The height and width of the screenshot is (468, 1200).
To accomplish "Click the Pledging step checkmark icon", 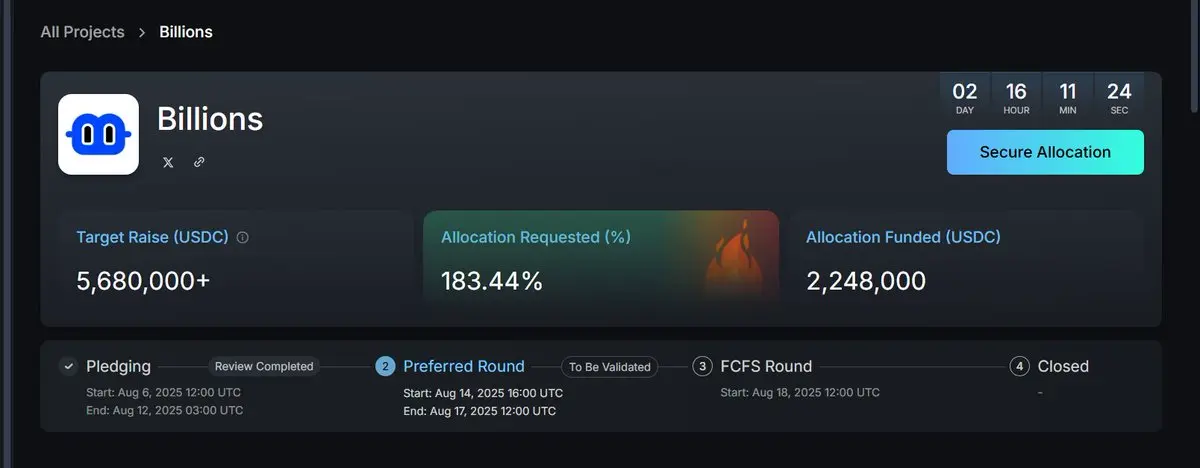I will (68, 366).
